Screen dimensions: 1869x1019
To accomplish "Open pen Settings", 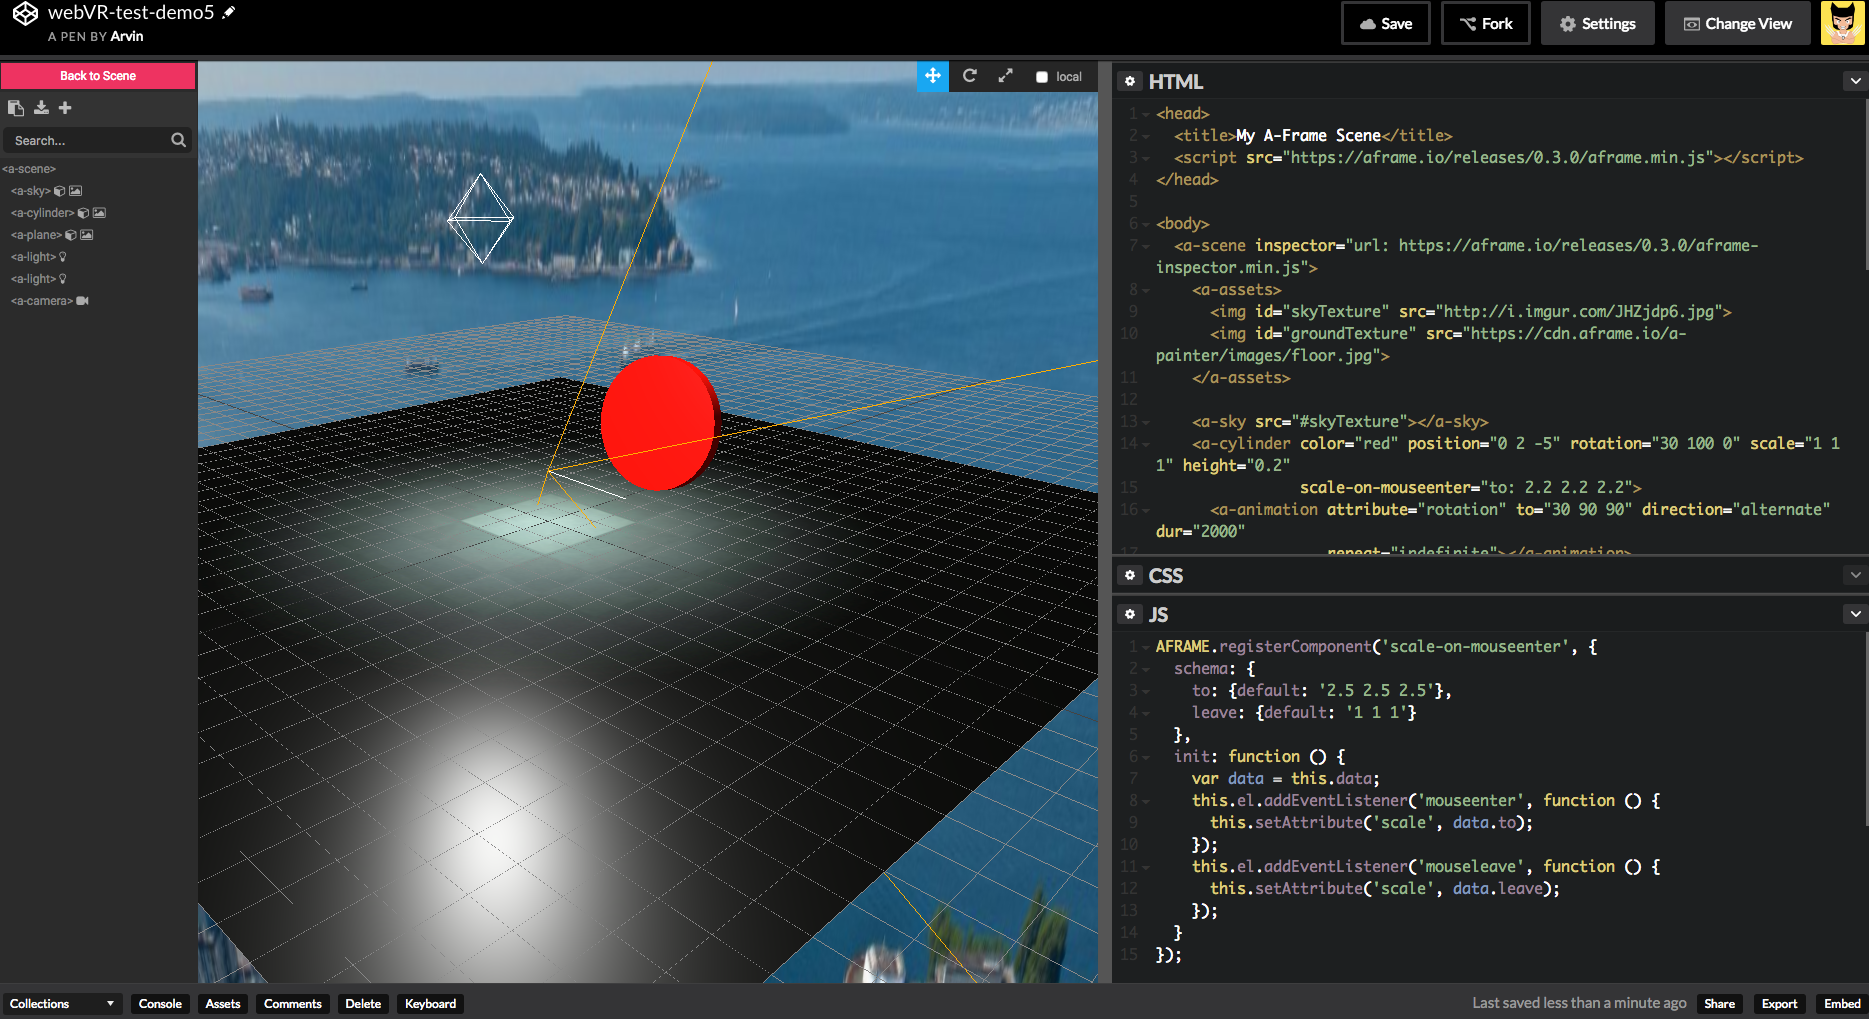I will (x=1597, y=23).
